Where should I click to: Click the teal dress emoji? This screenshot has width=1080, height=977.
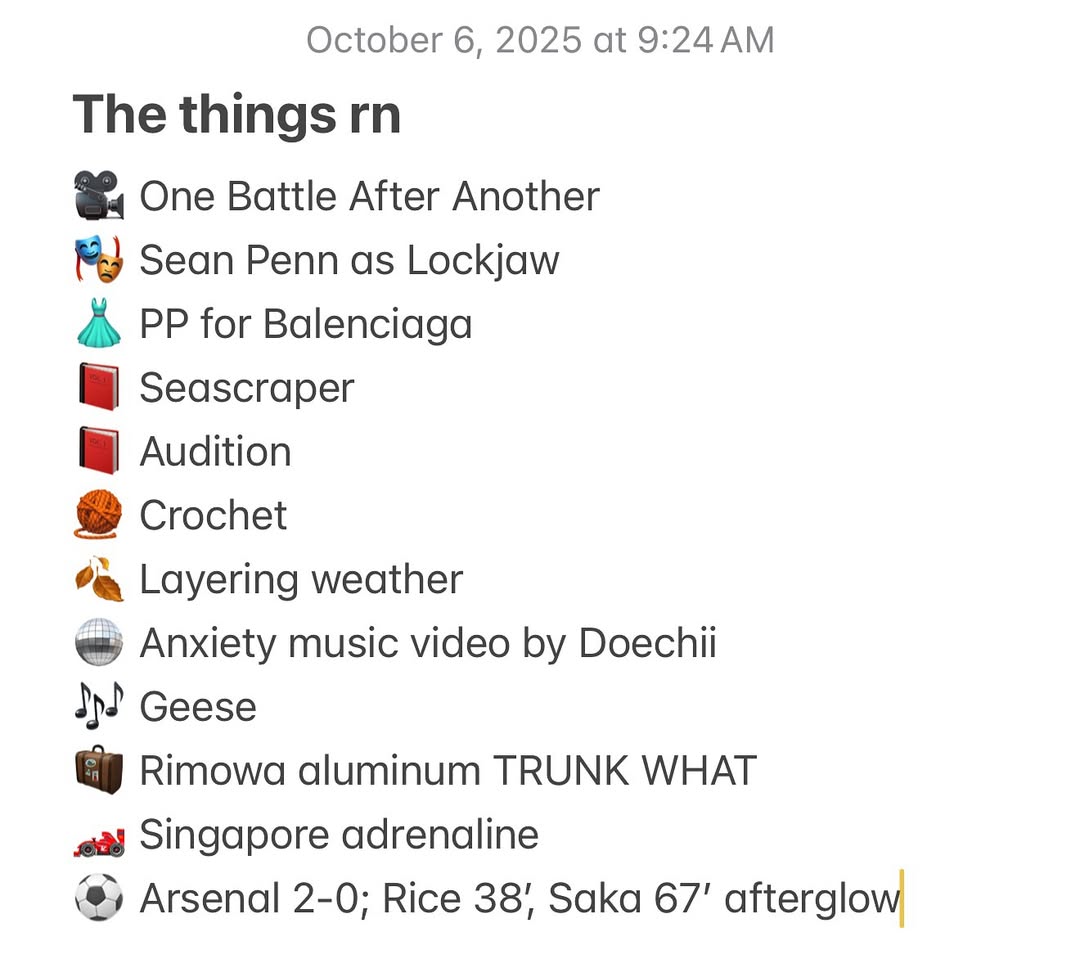tap(99, 324)
